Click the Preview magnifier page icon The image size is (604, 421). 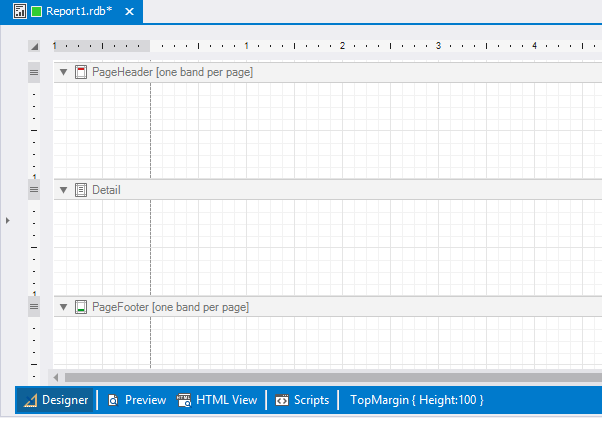113,401
